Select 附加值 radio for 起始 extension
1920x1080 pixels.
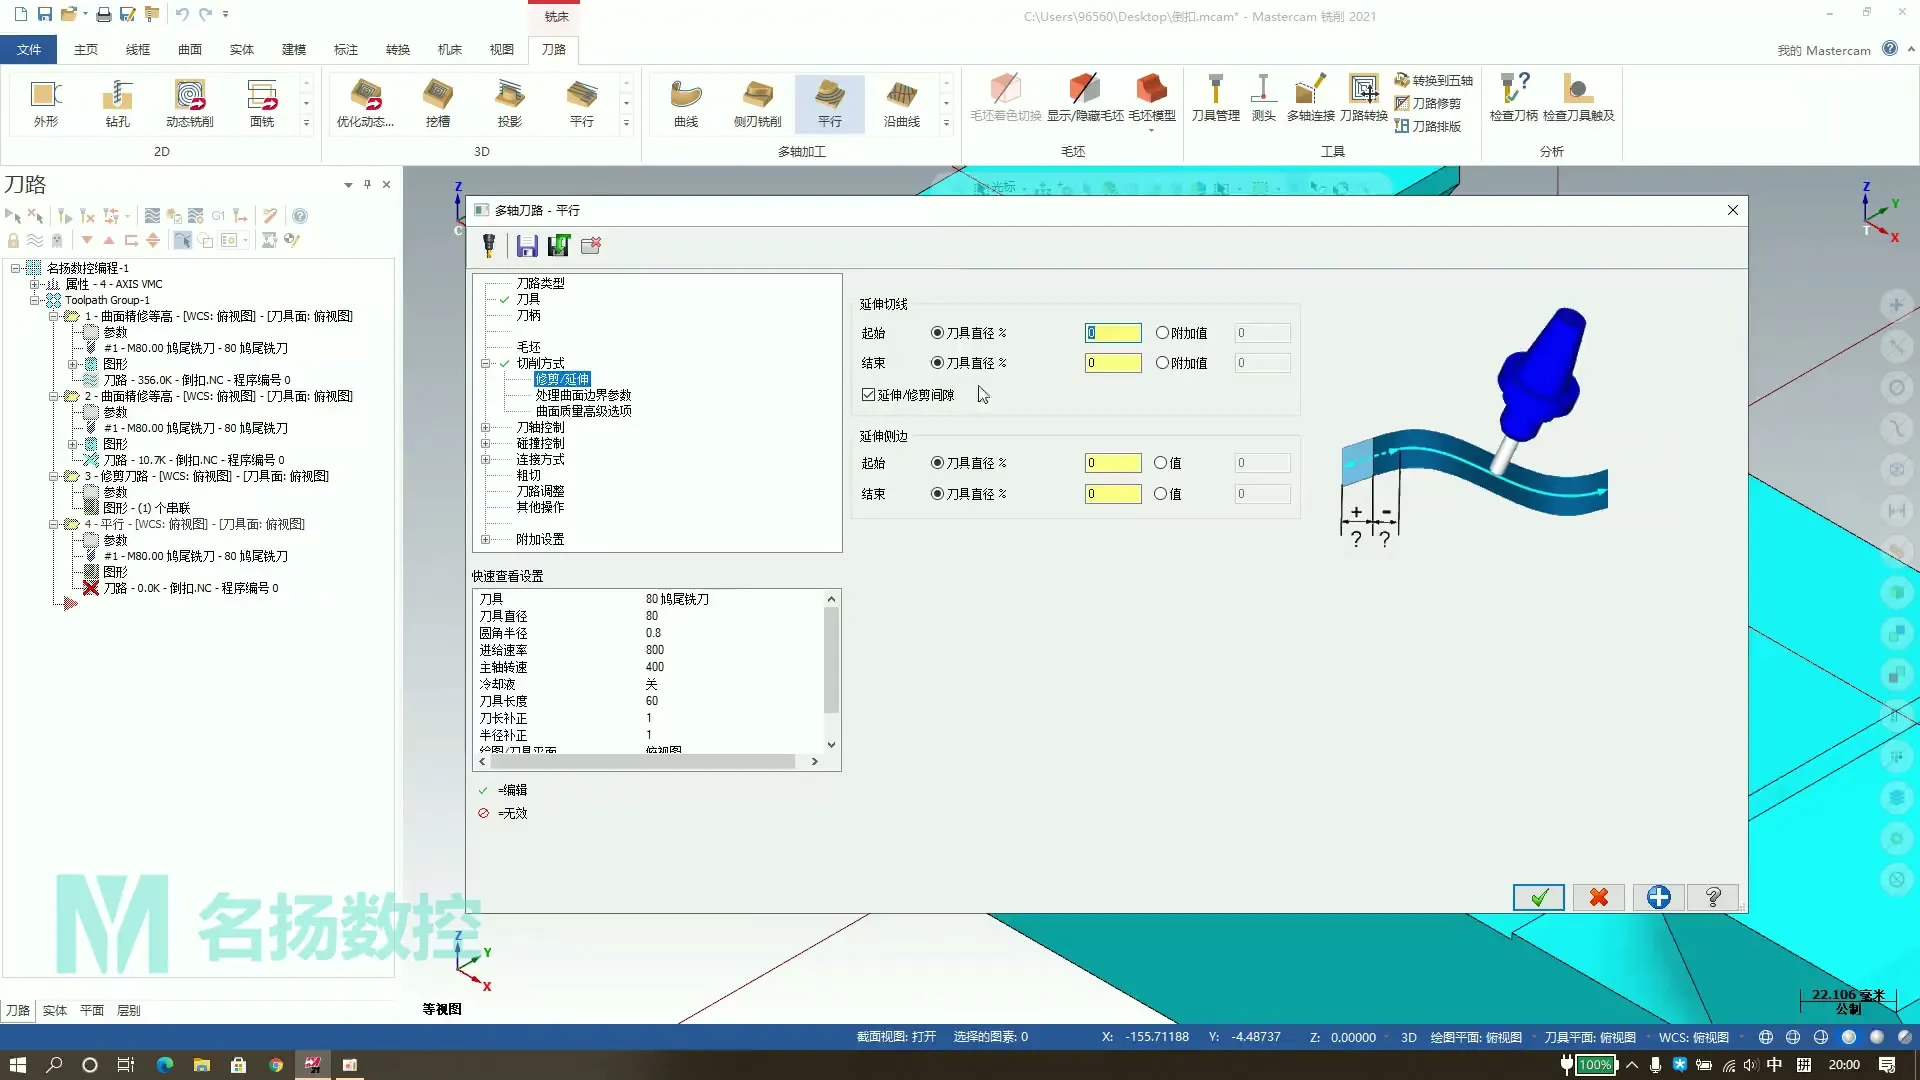click(x=1162, y=333)
